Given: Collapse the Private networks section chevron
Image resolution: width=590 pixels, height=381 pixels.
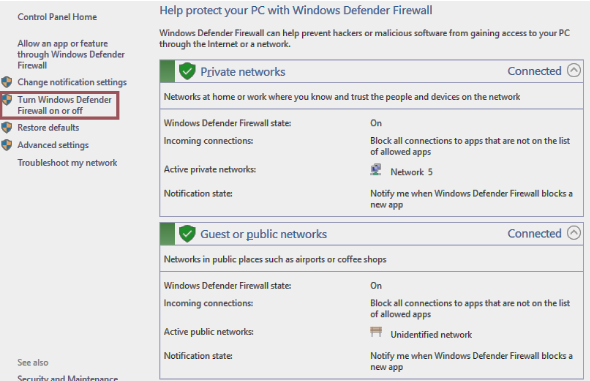Looking at the screenshot, I should click(574, 70).
